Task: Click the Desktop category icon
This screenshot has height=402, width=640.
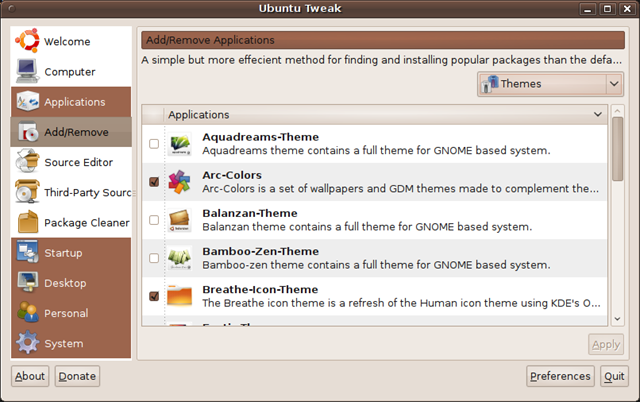Action: [27, 282]
